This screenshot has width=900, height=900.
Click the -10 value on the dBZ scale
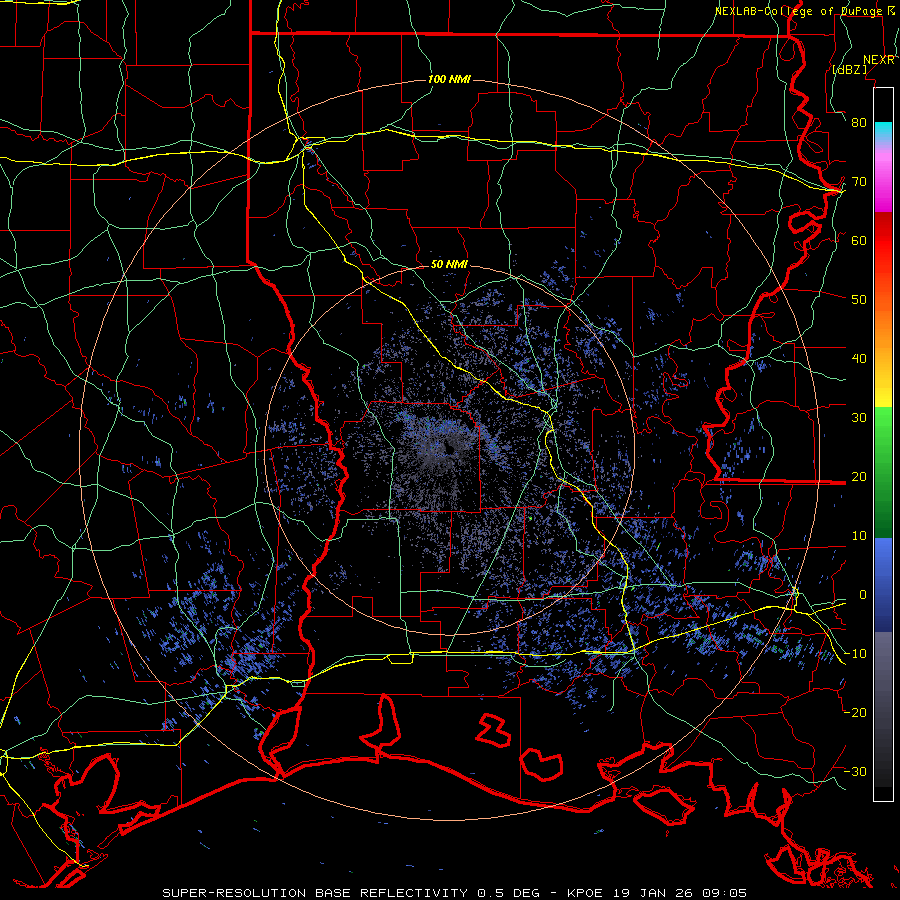(x=856, y=654)
